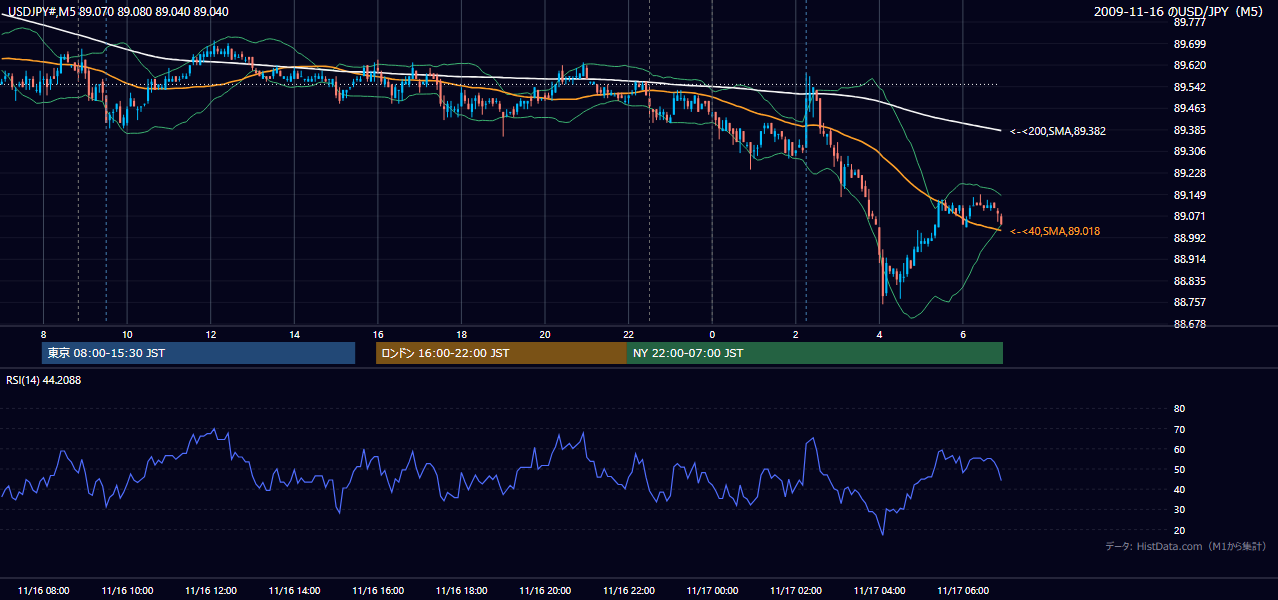The height and width of the screenshot is (600, 1278).
Task: Click the 200 SMA 89.382 label
Action: point(1057,131)
